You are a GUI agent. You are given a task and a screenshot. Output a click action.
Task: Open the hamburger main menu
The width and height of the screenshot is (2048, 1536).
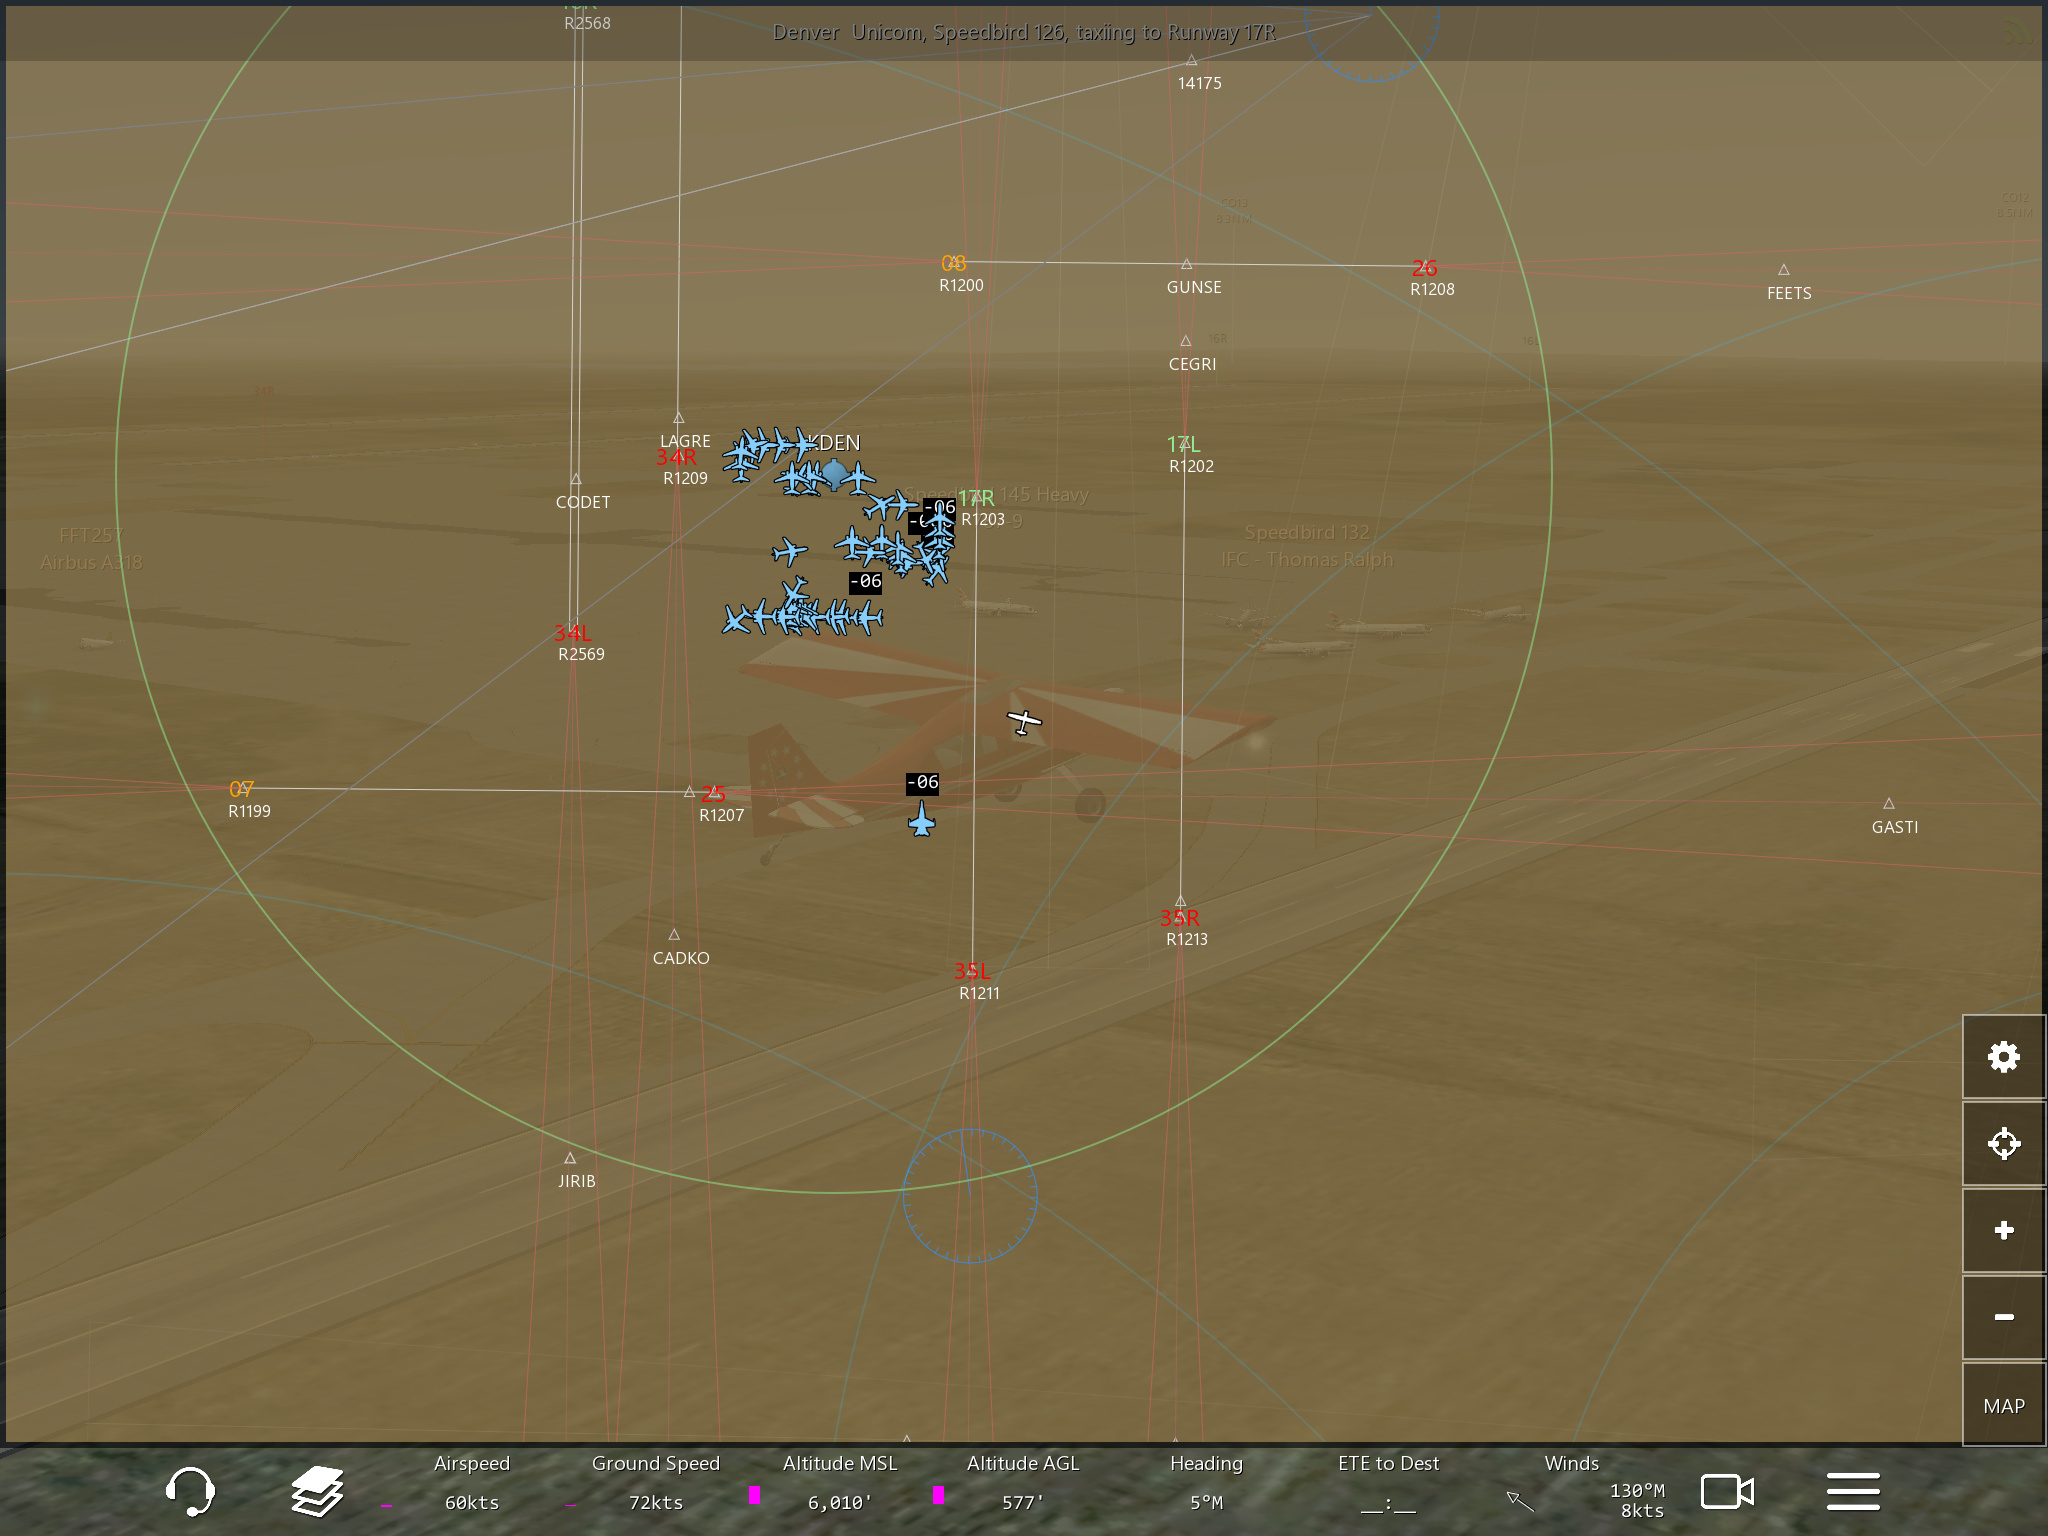(x=1853, y=1491)
